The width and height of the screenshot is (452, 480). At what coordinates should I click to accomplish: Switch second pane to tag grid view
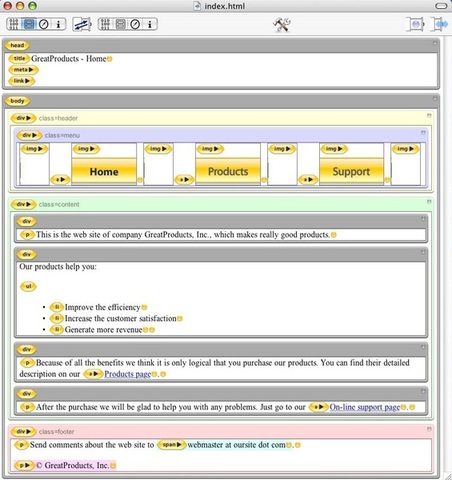click(x=105, y=24)
